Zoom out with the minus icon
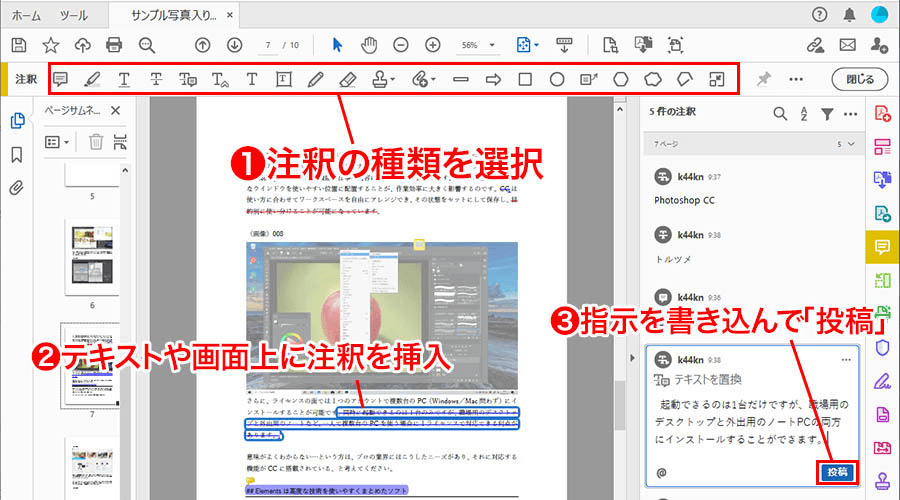The height and width of the screenshot is (500, 900). (401, 45)
